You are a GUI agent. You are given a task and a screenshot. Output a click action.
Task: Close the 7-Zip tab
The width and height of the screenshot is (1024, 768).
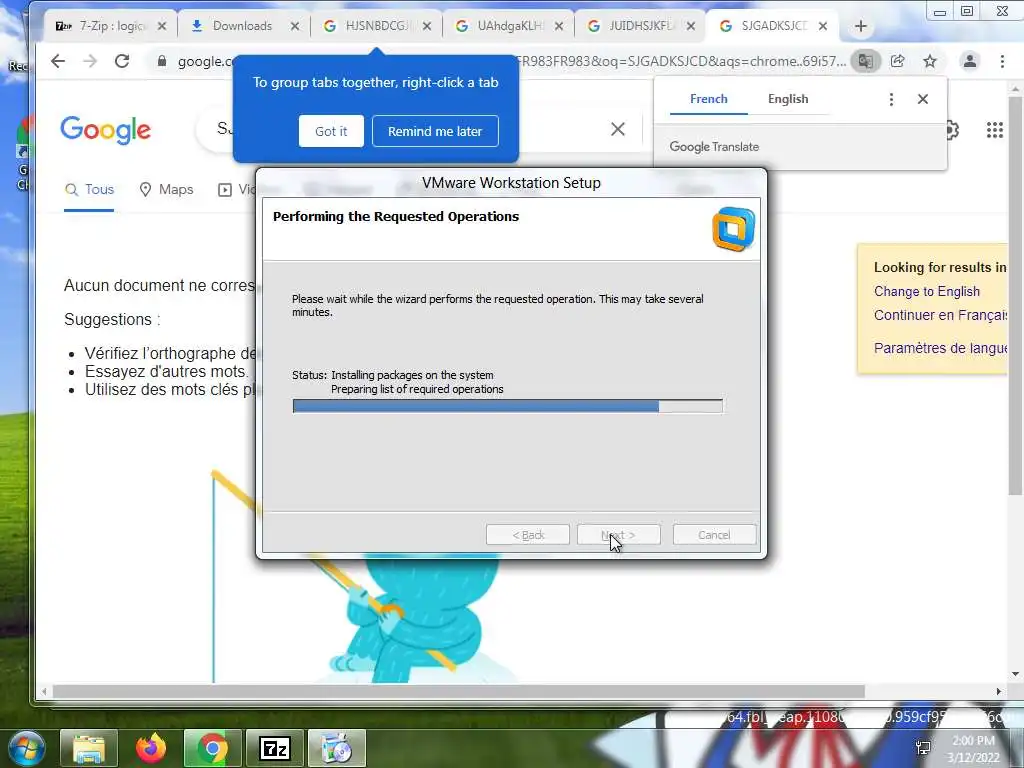[162, 26]
